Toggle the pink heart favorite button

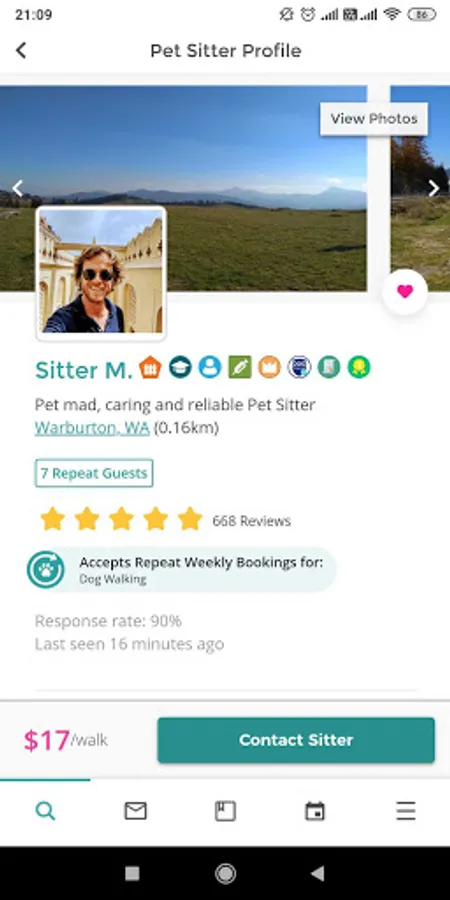click(x=405, y=292)
